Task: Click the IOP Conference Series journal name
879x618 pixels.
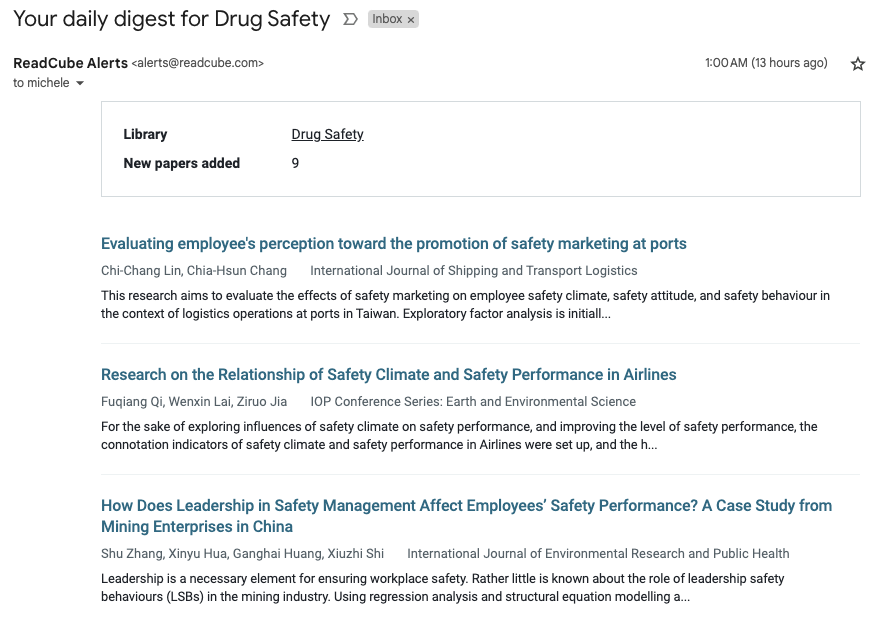Action: [473, 402]
